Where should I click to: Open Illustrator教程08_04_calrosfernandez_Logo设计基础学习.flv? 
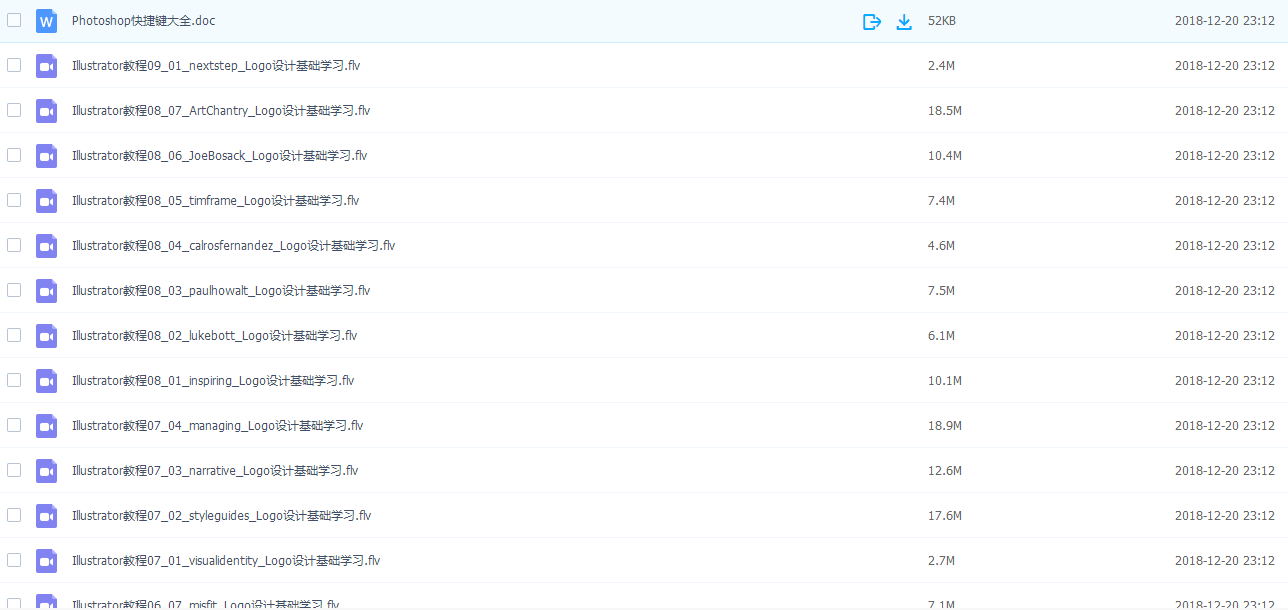234,246
